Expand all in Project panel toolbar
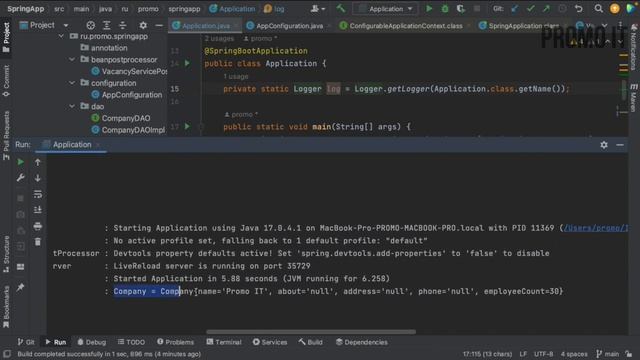This screenshot has width=640, height=360. 107,25
